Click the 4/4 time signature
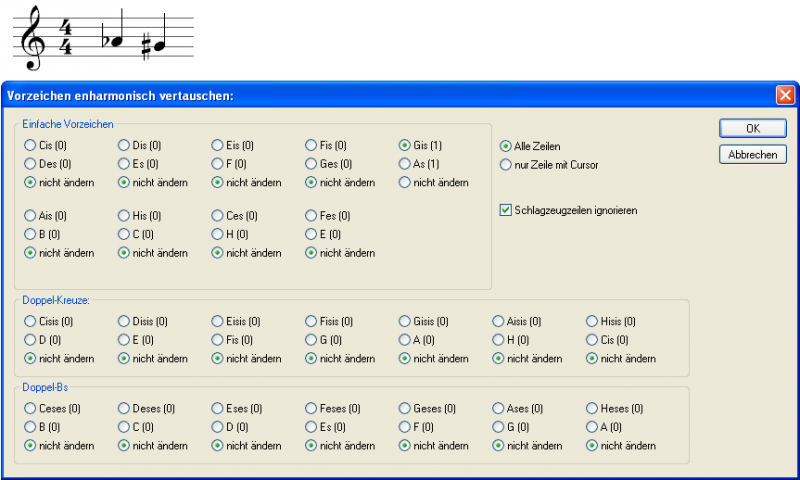This screenshot has height=480, width=800. 67,40
